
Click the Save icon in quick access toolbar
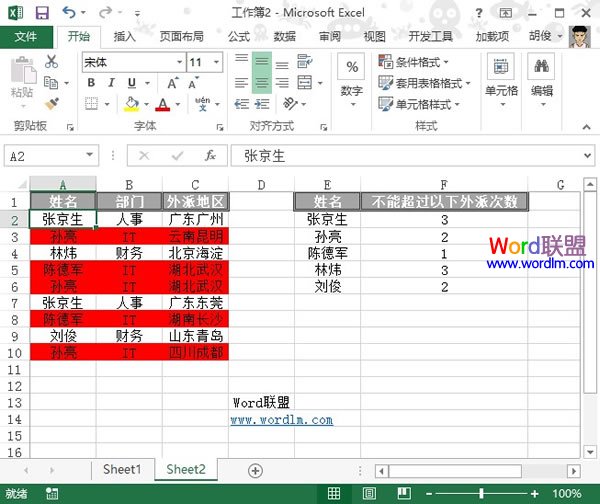pos(42,13)
